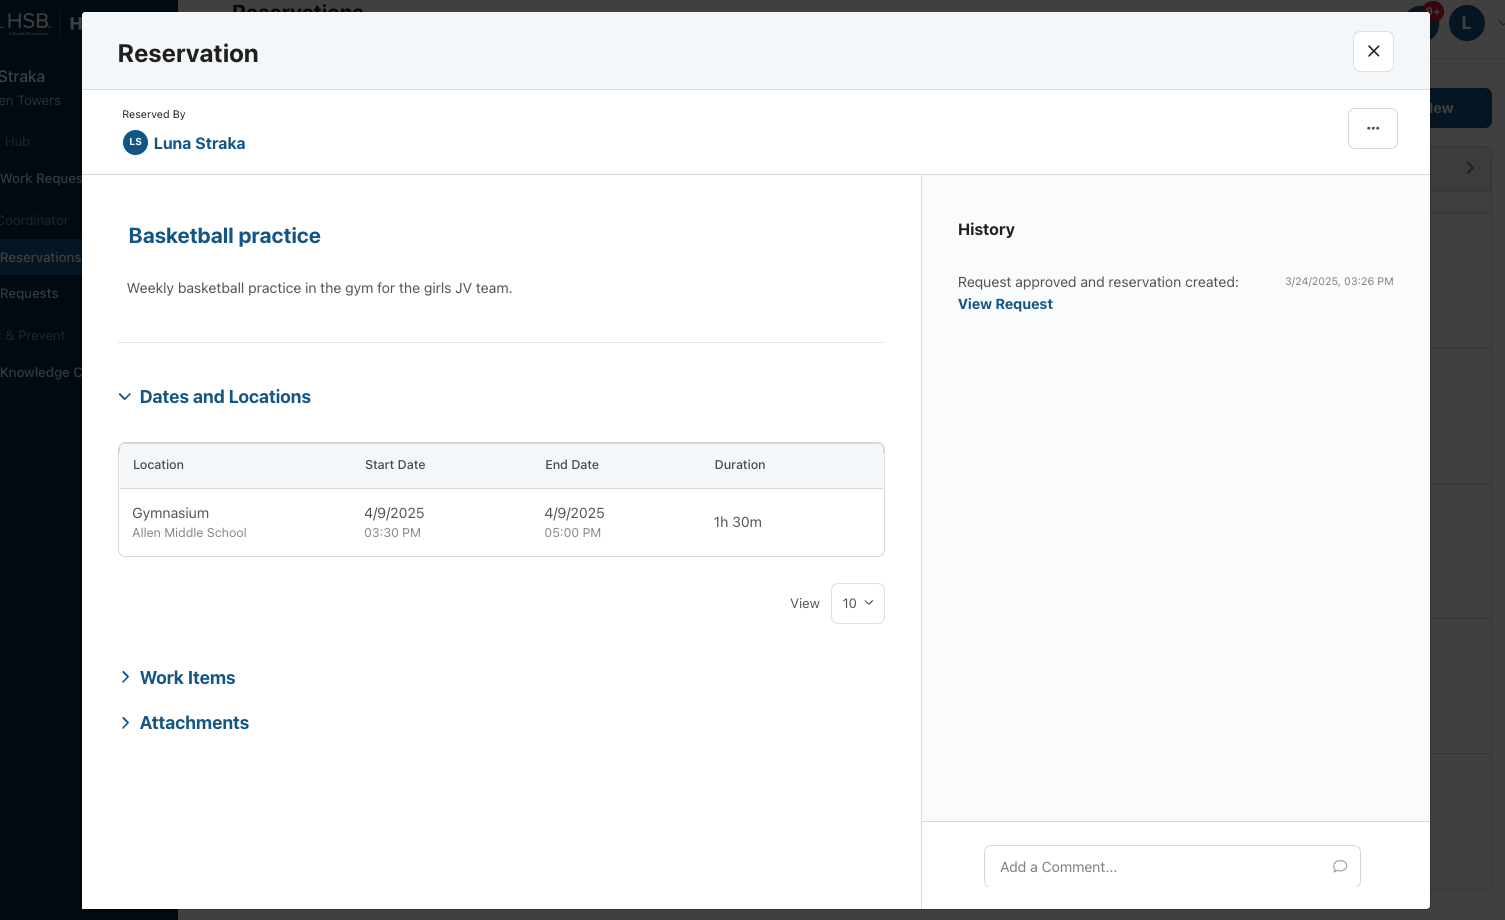The width and height of the screenshot is (1505, 920).
Task: Close the Reservation dialog
Action: [1373, 51]
